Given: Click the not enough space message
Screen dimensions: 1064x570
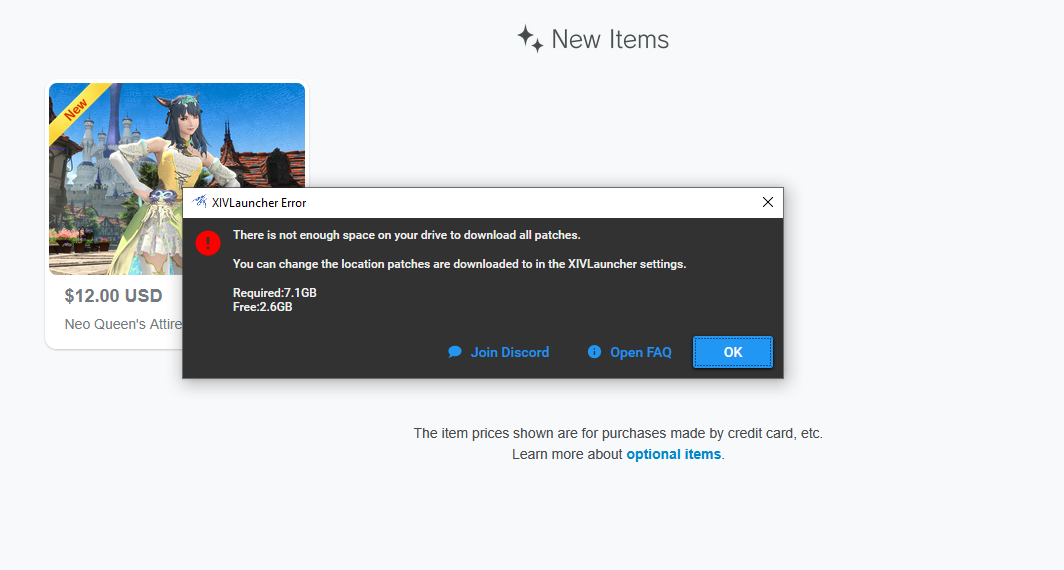Looking at the screenshot, I should pos(406,235).
